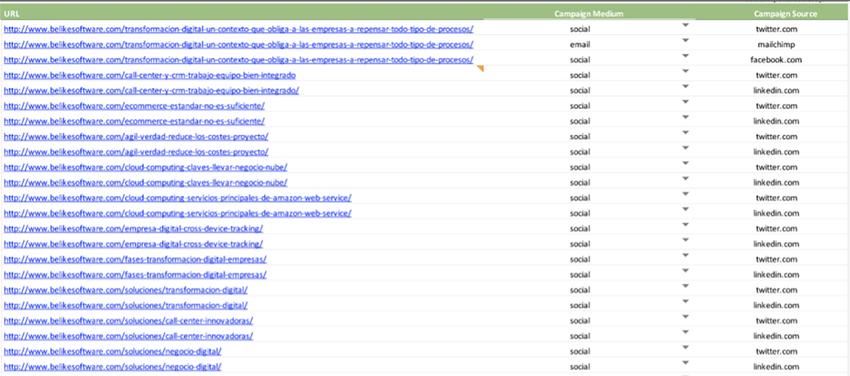
Task: Open medium dropdown for cross-device-tracking twitter.com row
Action: tap(685, 224)
